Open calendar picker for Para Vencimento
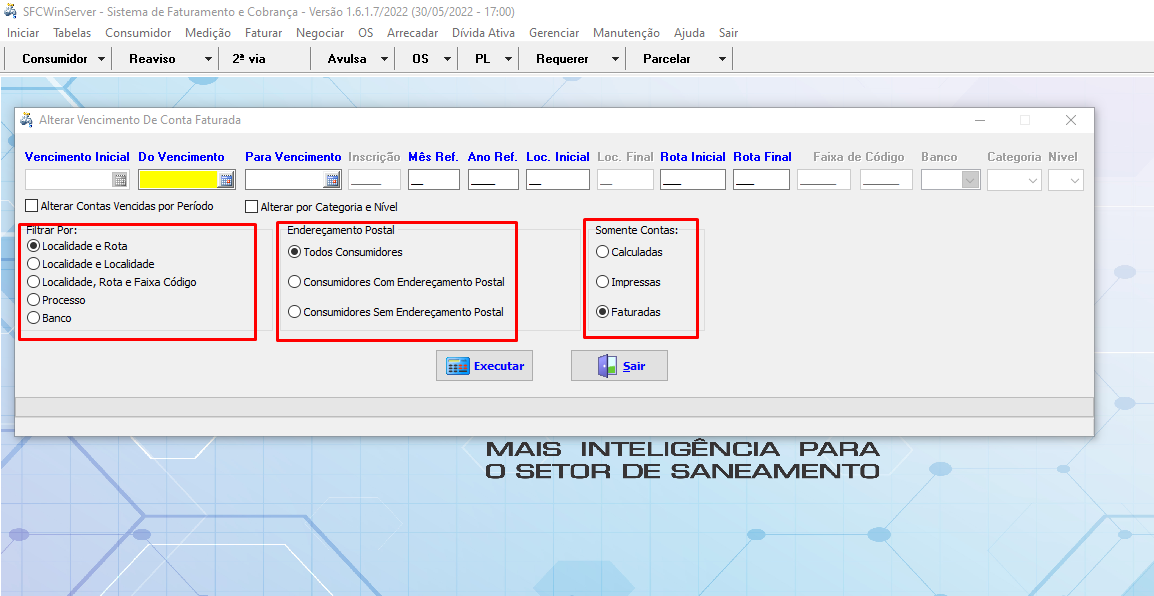 point(332,180)
